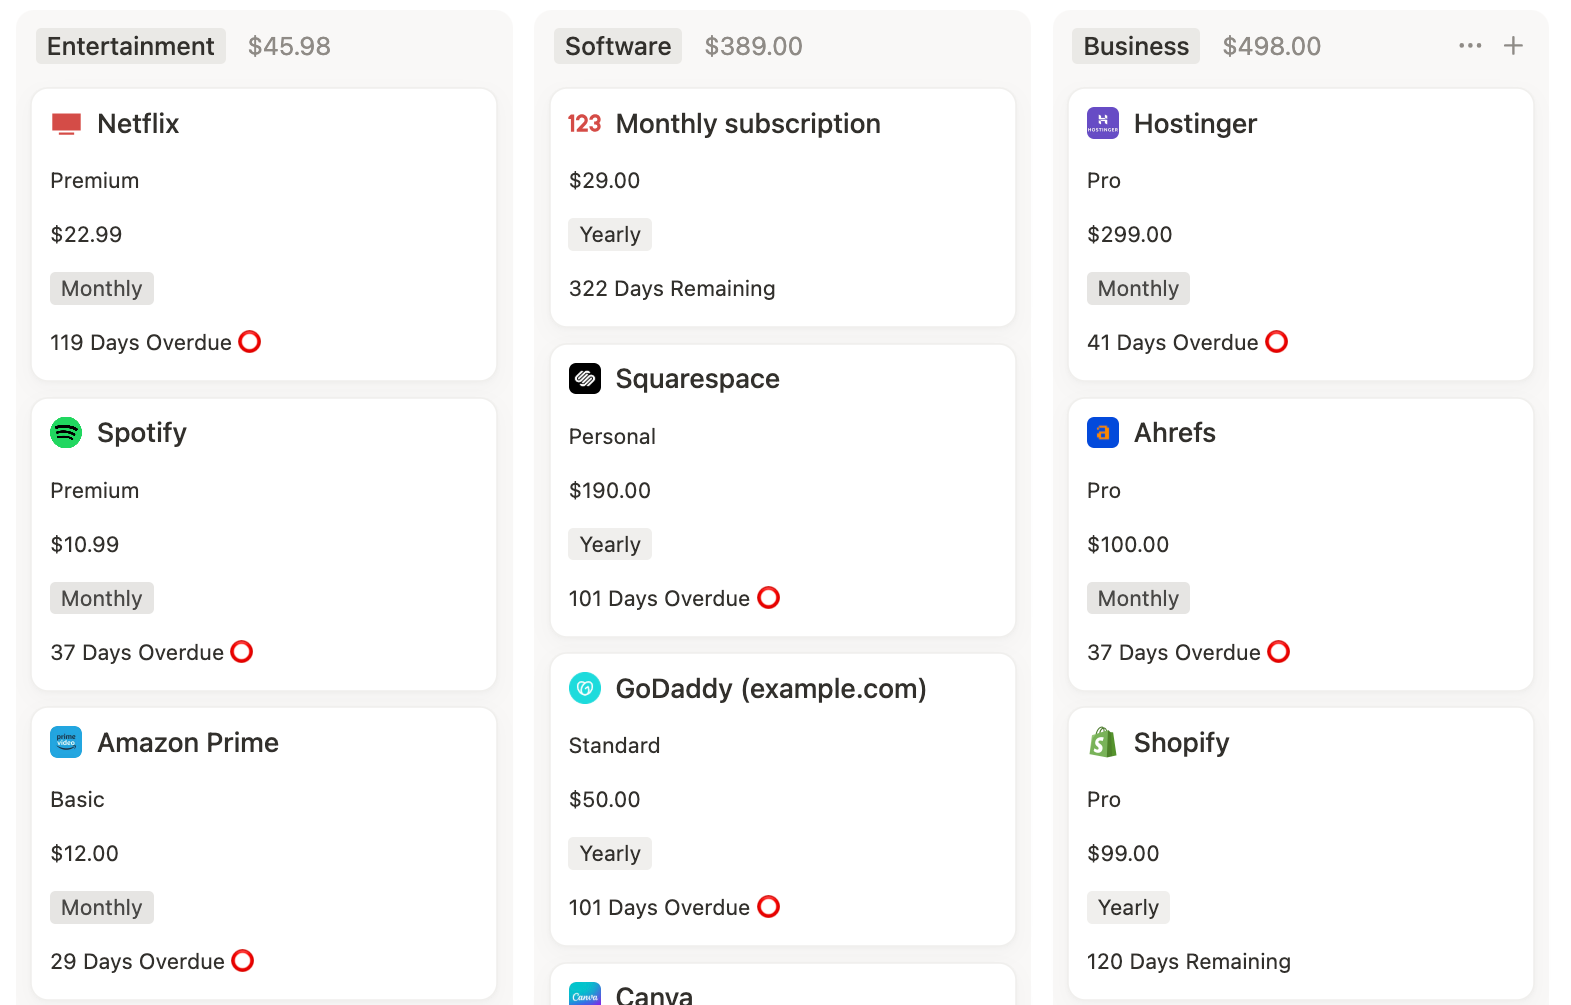1571x1005 pixels.
Task: Click Yearly tag on Monthly subscription card
Action: coord(610,235)
